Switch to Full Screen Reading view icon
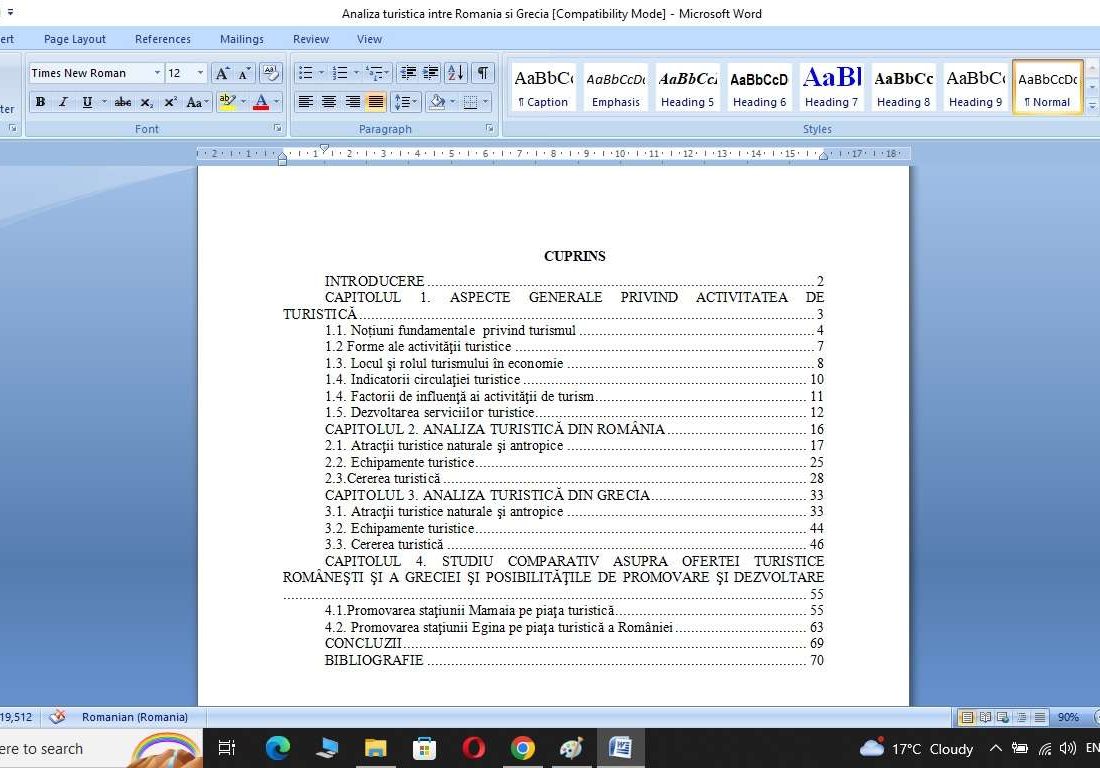Image resolution: width=1100 pixels, height=768 pixels. 985,717
